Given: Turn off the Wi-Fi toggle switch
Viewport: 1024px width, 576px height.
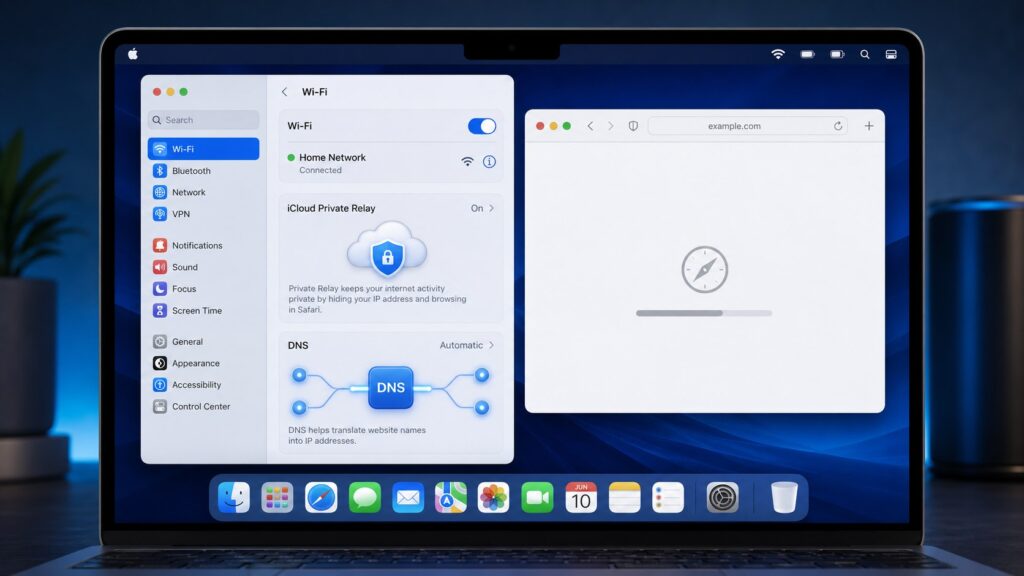Looking at the screenshot, I should tap(482, 126).
